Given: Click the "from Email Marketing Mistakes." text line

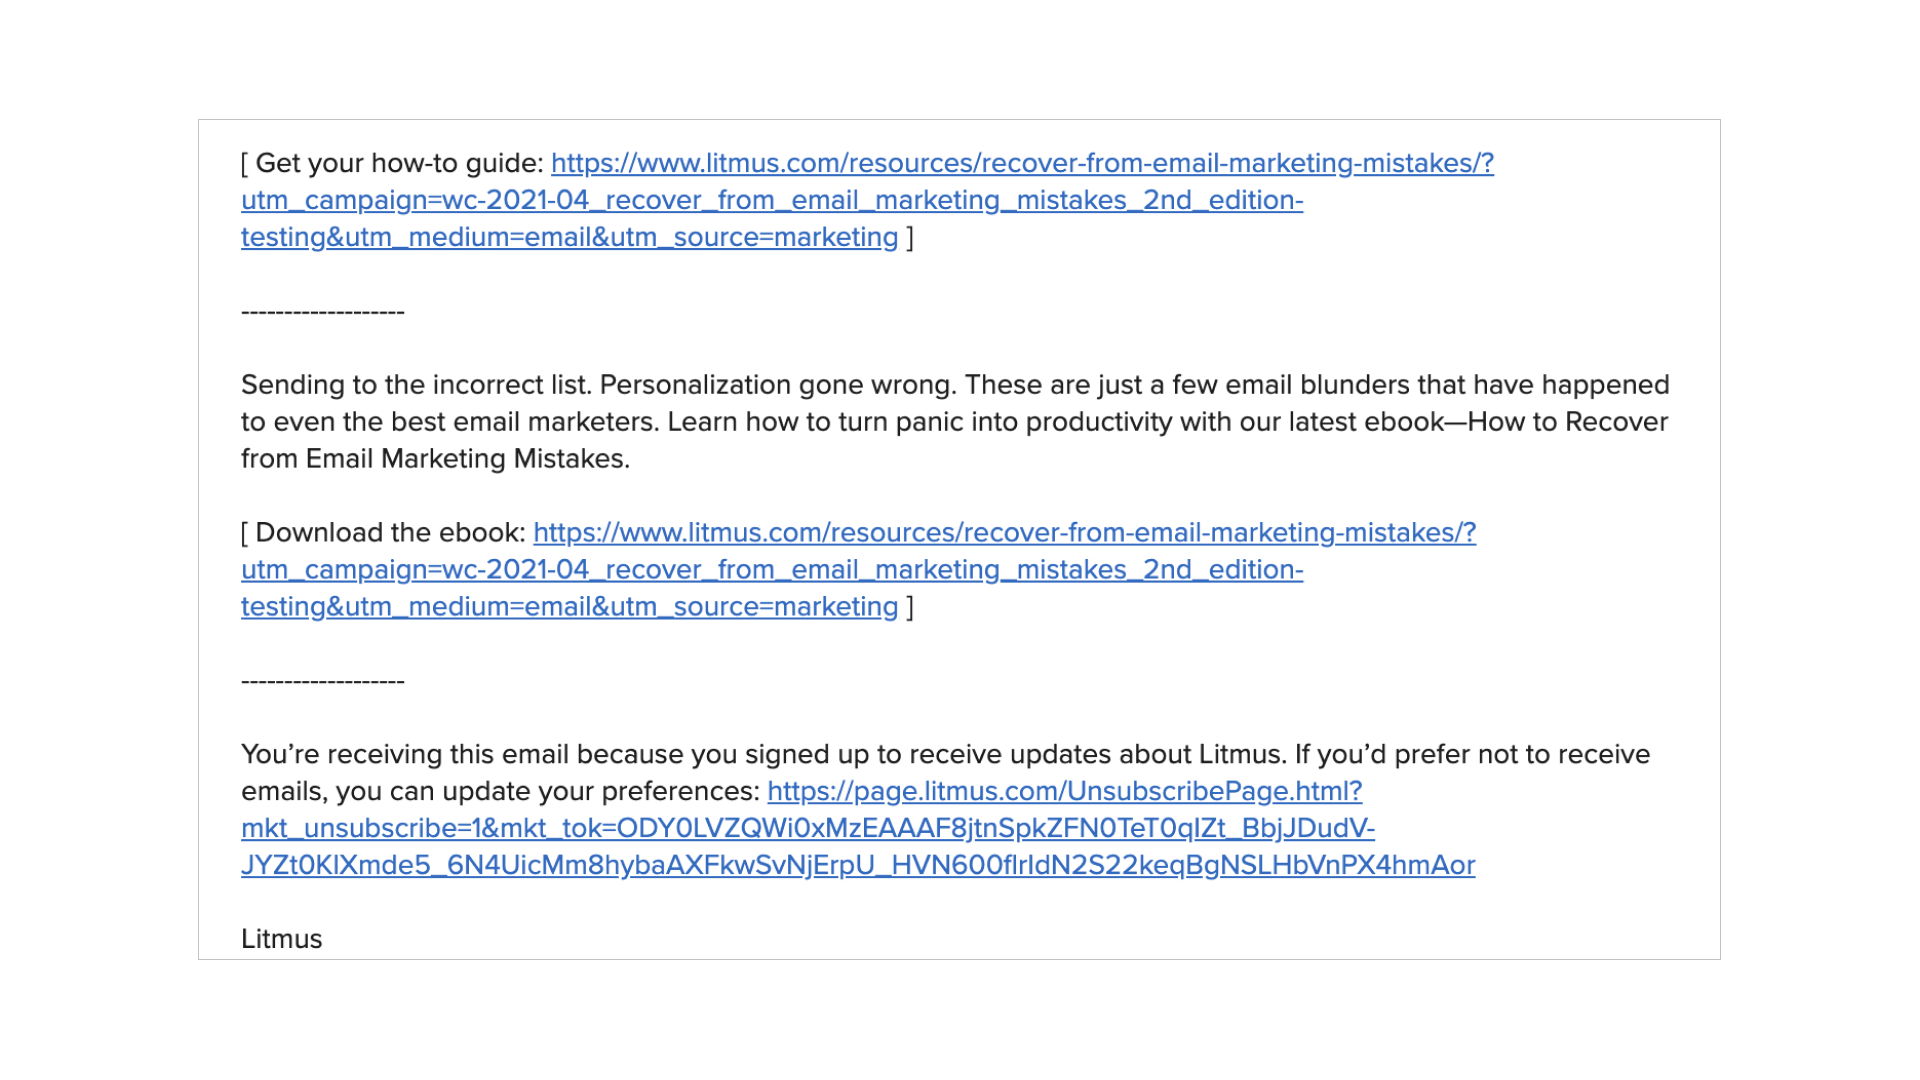Looking at the screenshot, I should coord(435,459).
